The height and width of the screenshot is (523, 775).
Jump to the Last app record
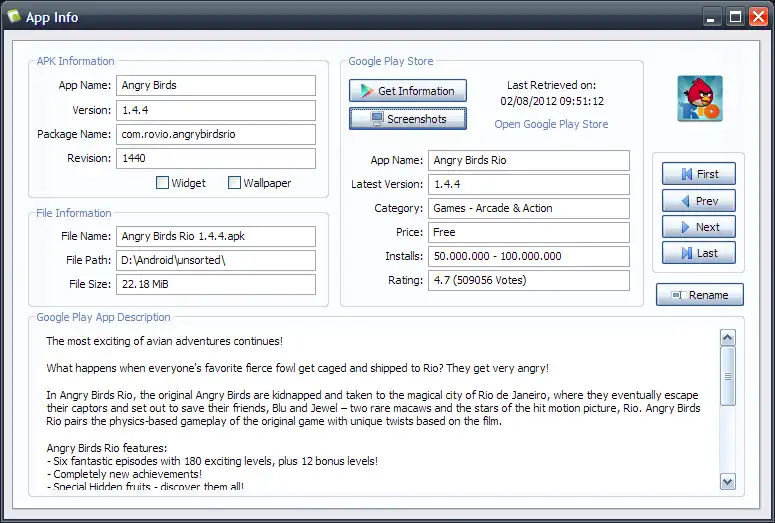coord(698,253)
